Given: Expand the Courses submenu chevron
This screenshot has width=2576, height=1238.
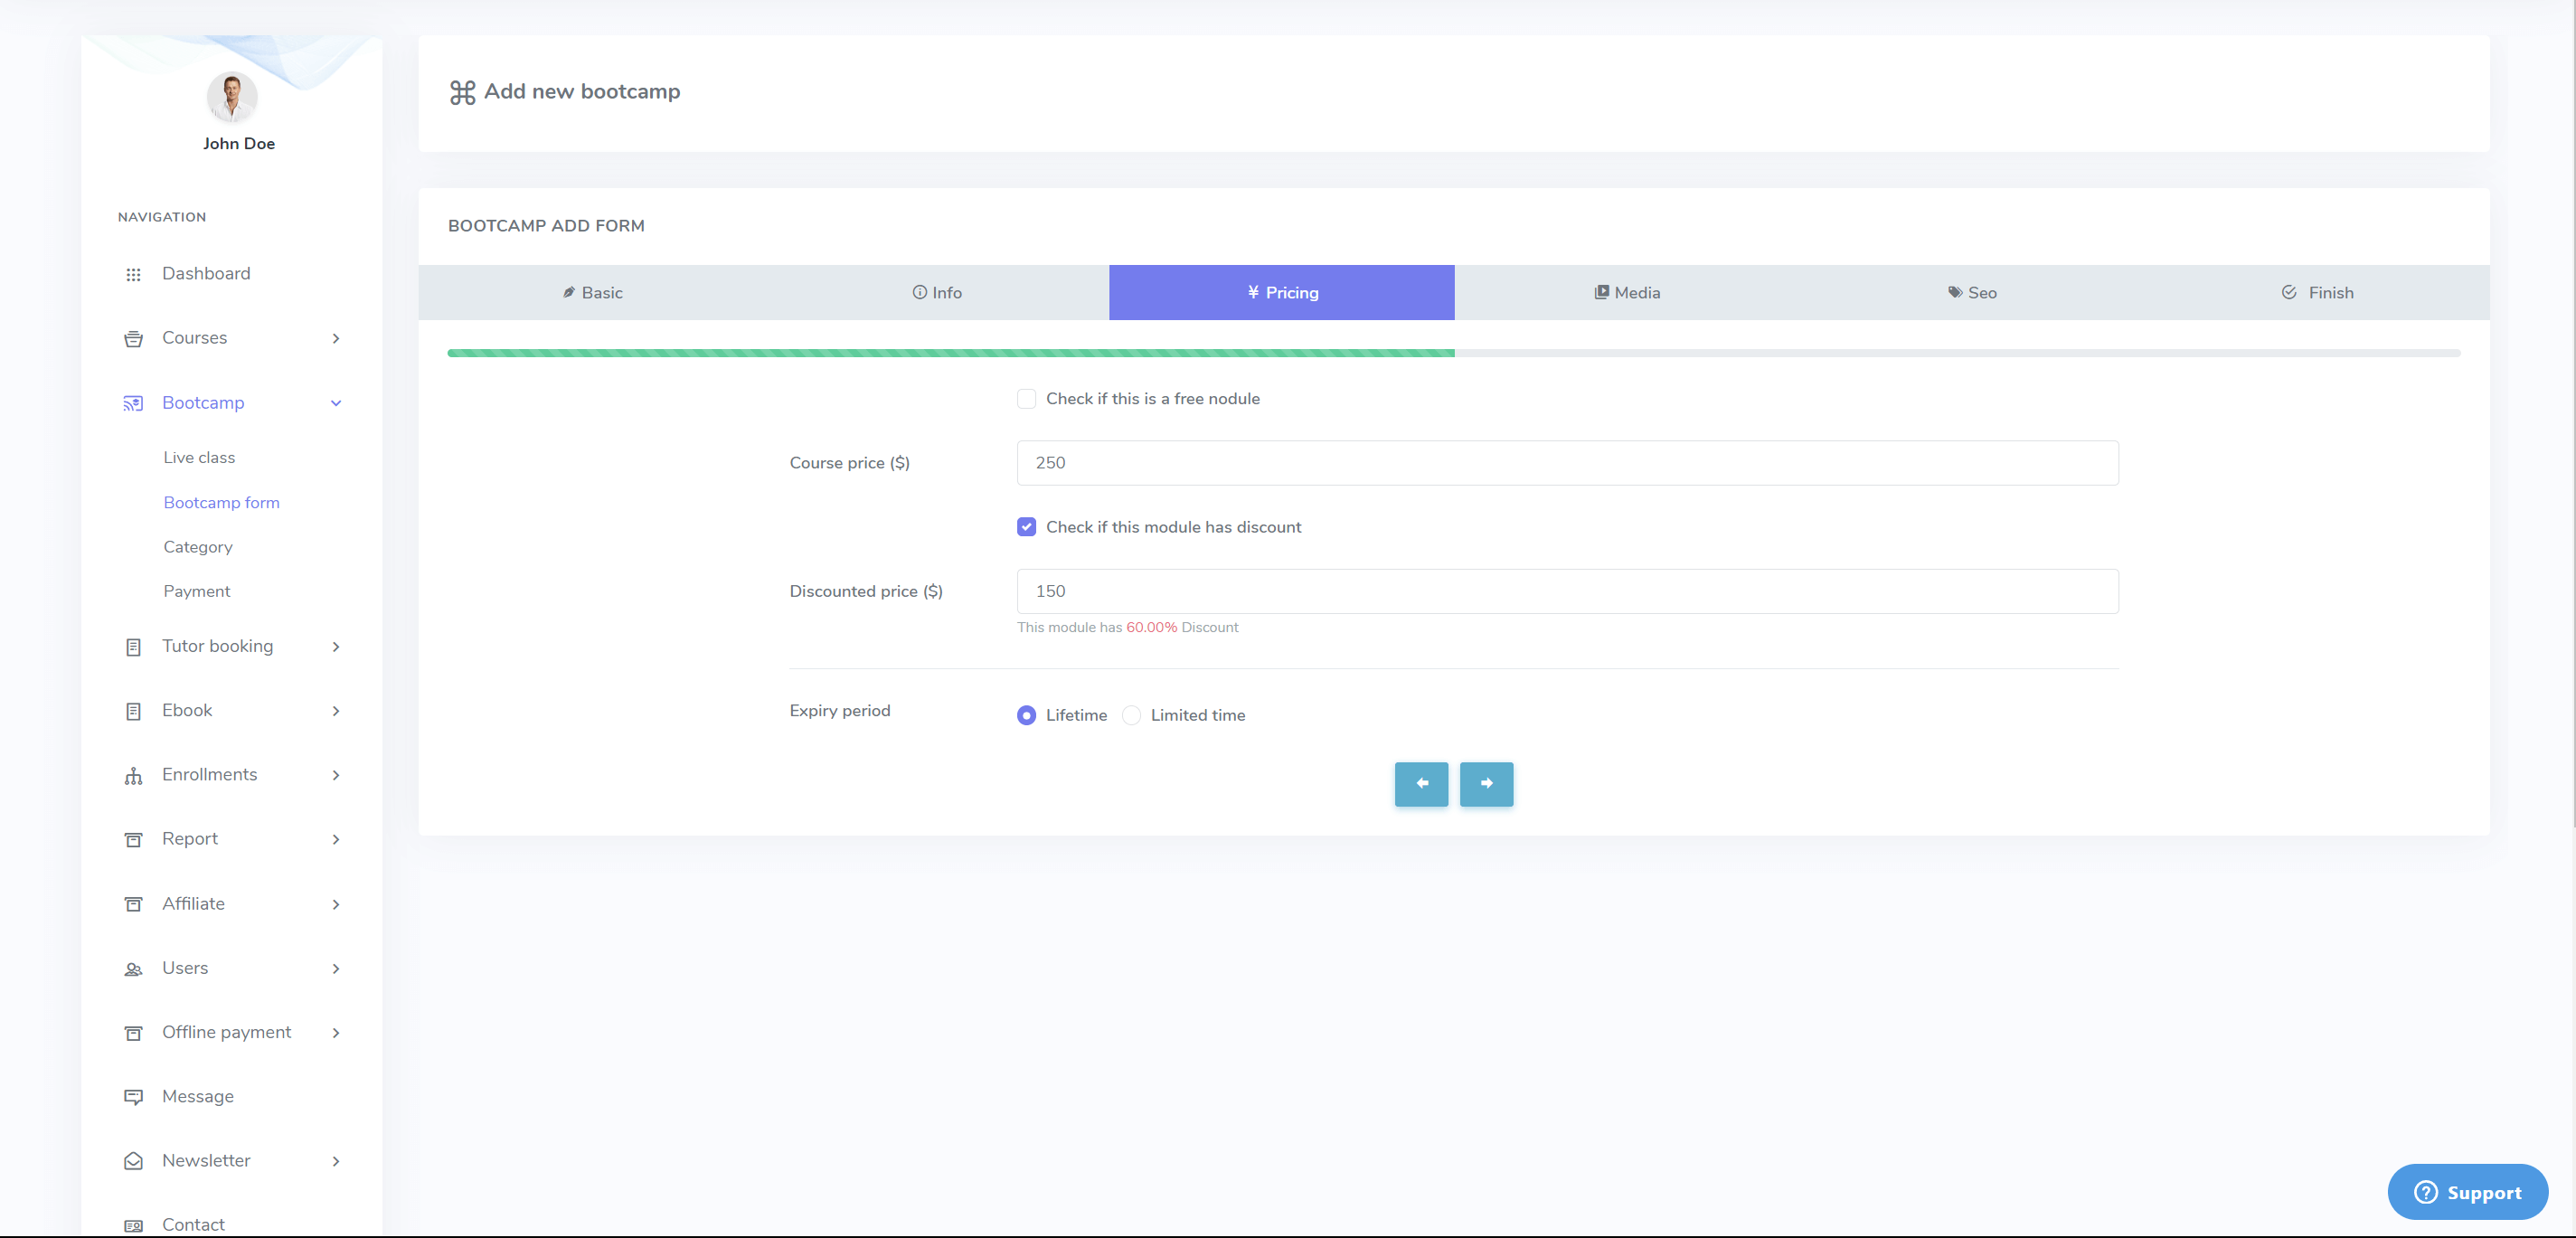Looking at the screenshot, I should (336, 339).
